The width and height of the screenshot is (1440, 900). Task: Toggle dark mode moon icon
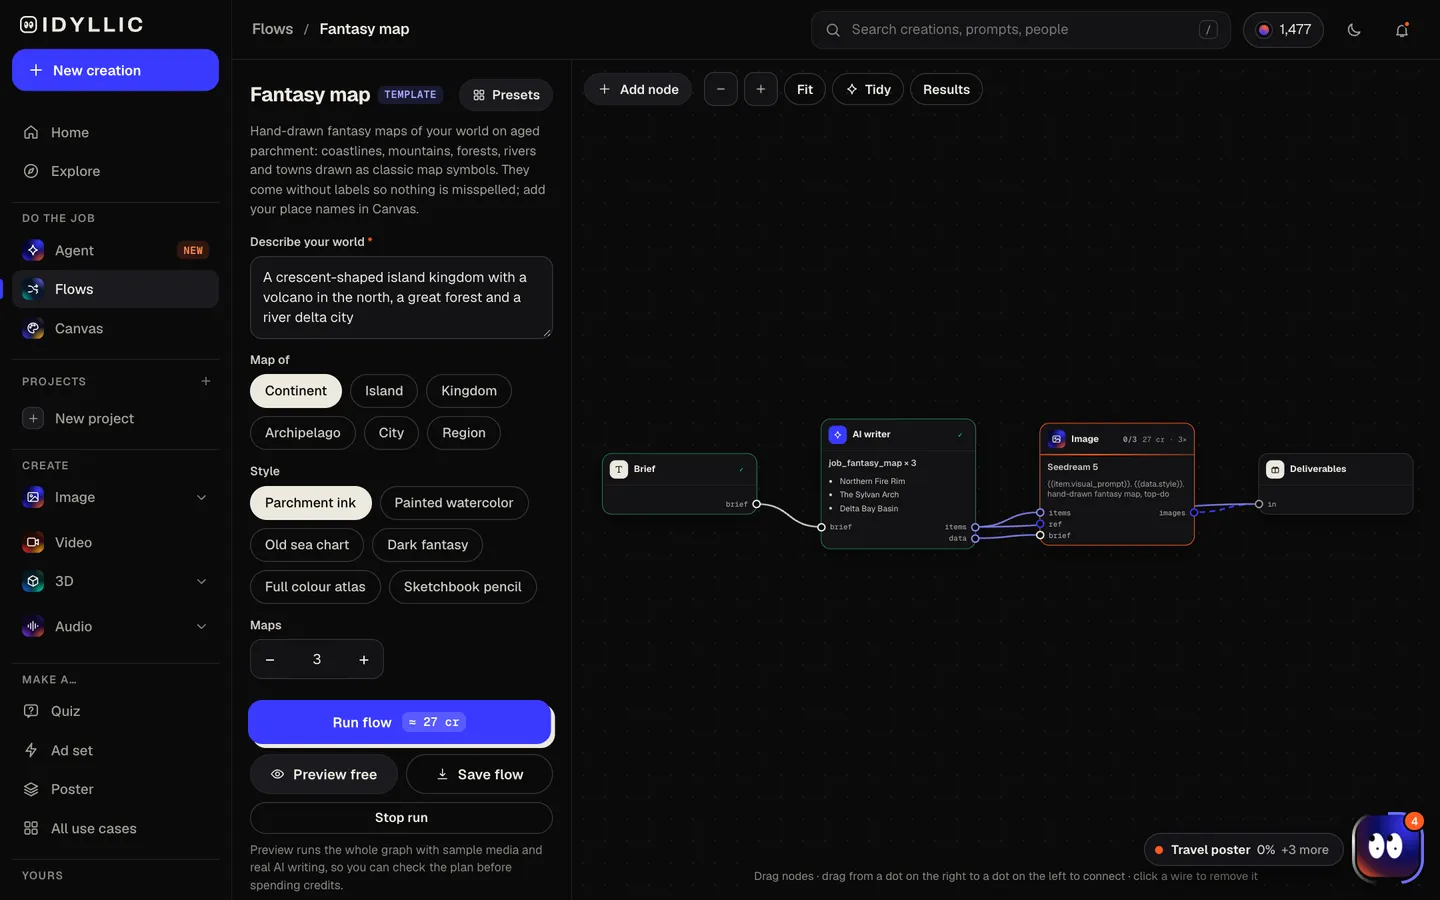tap(1354, 30)
